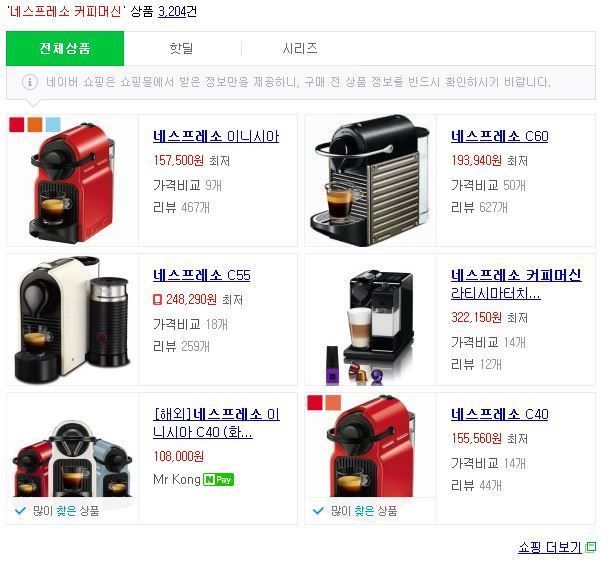Choose orange color swatch on 이니시아 product
The width and height of the screenshot is (610, 567).
click(x=35, y=125)
